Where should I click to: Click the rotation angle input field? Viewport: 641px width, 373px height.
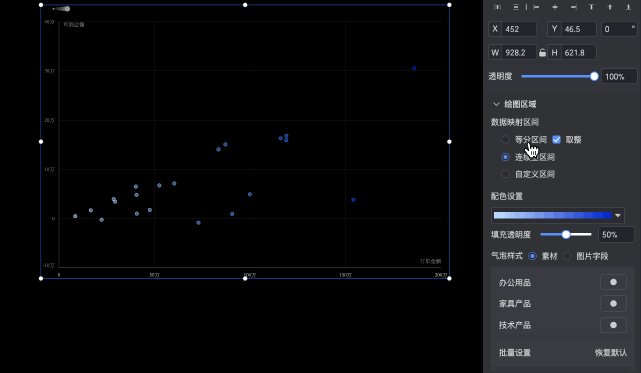click(619, 29)
